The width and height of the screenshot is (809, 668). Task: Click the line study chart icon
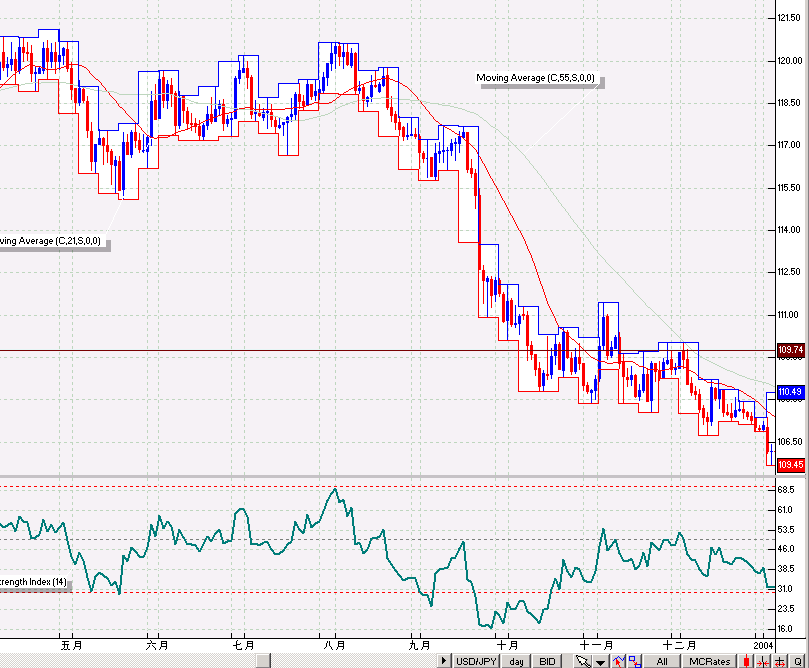click(x=617, y=661)
